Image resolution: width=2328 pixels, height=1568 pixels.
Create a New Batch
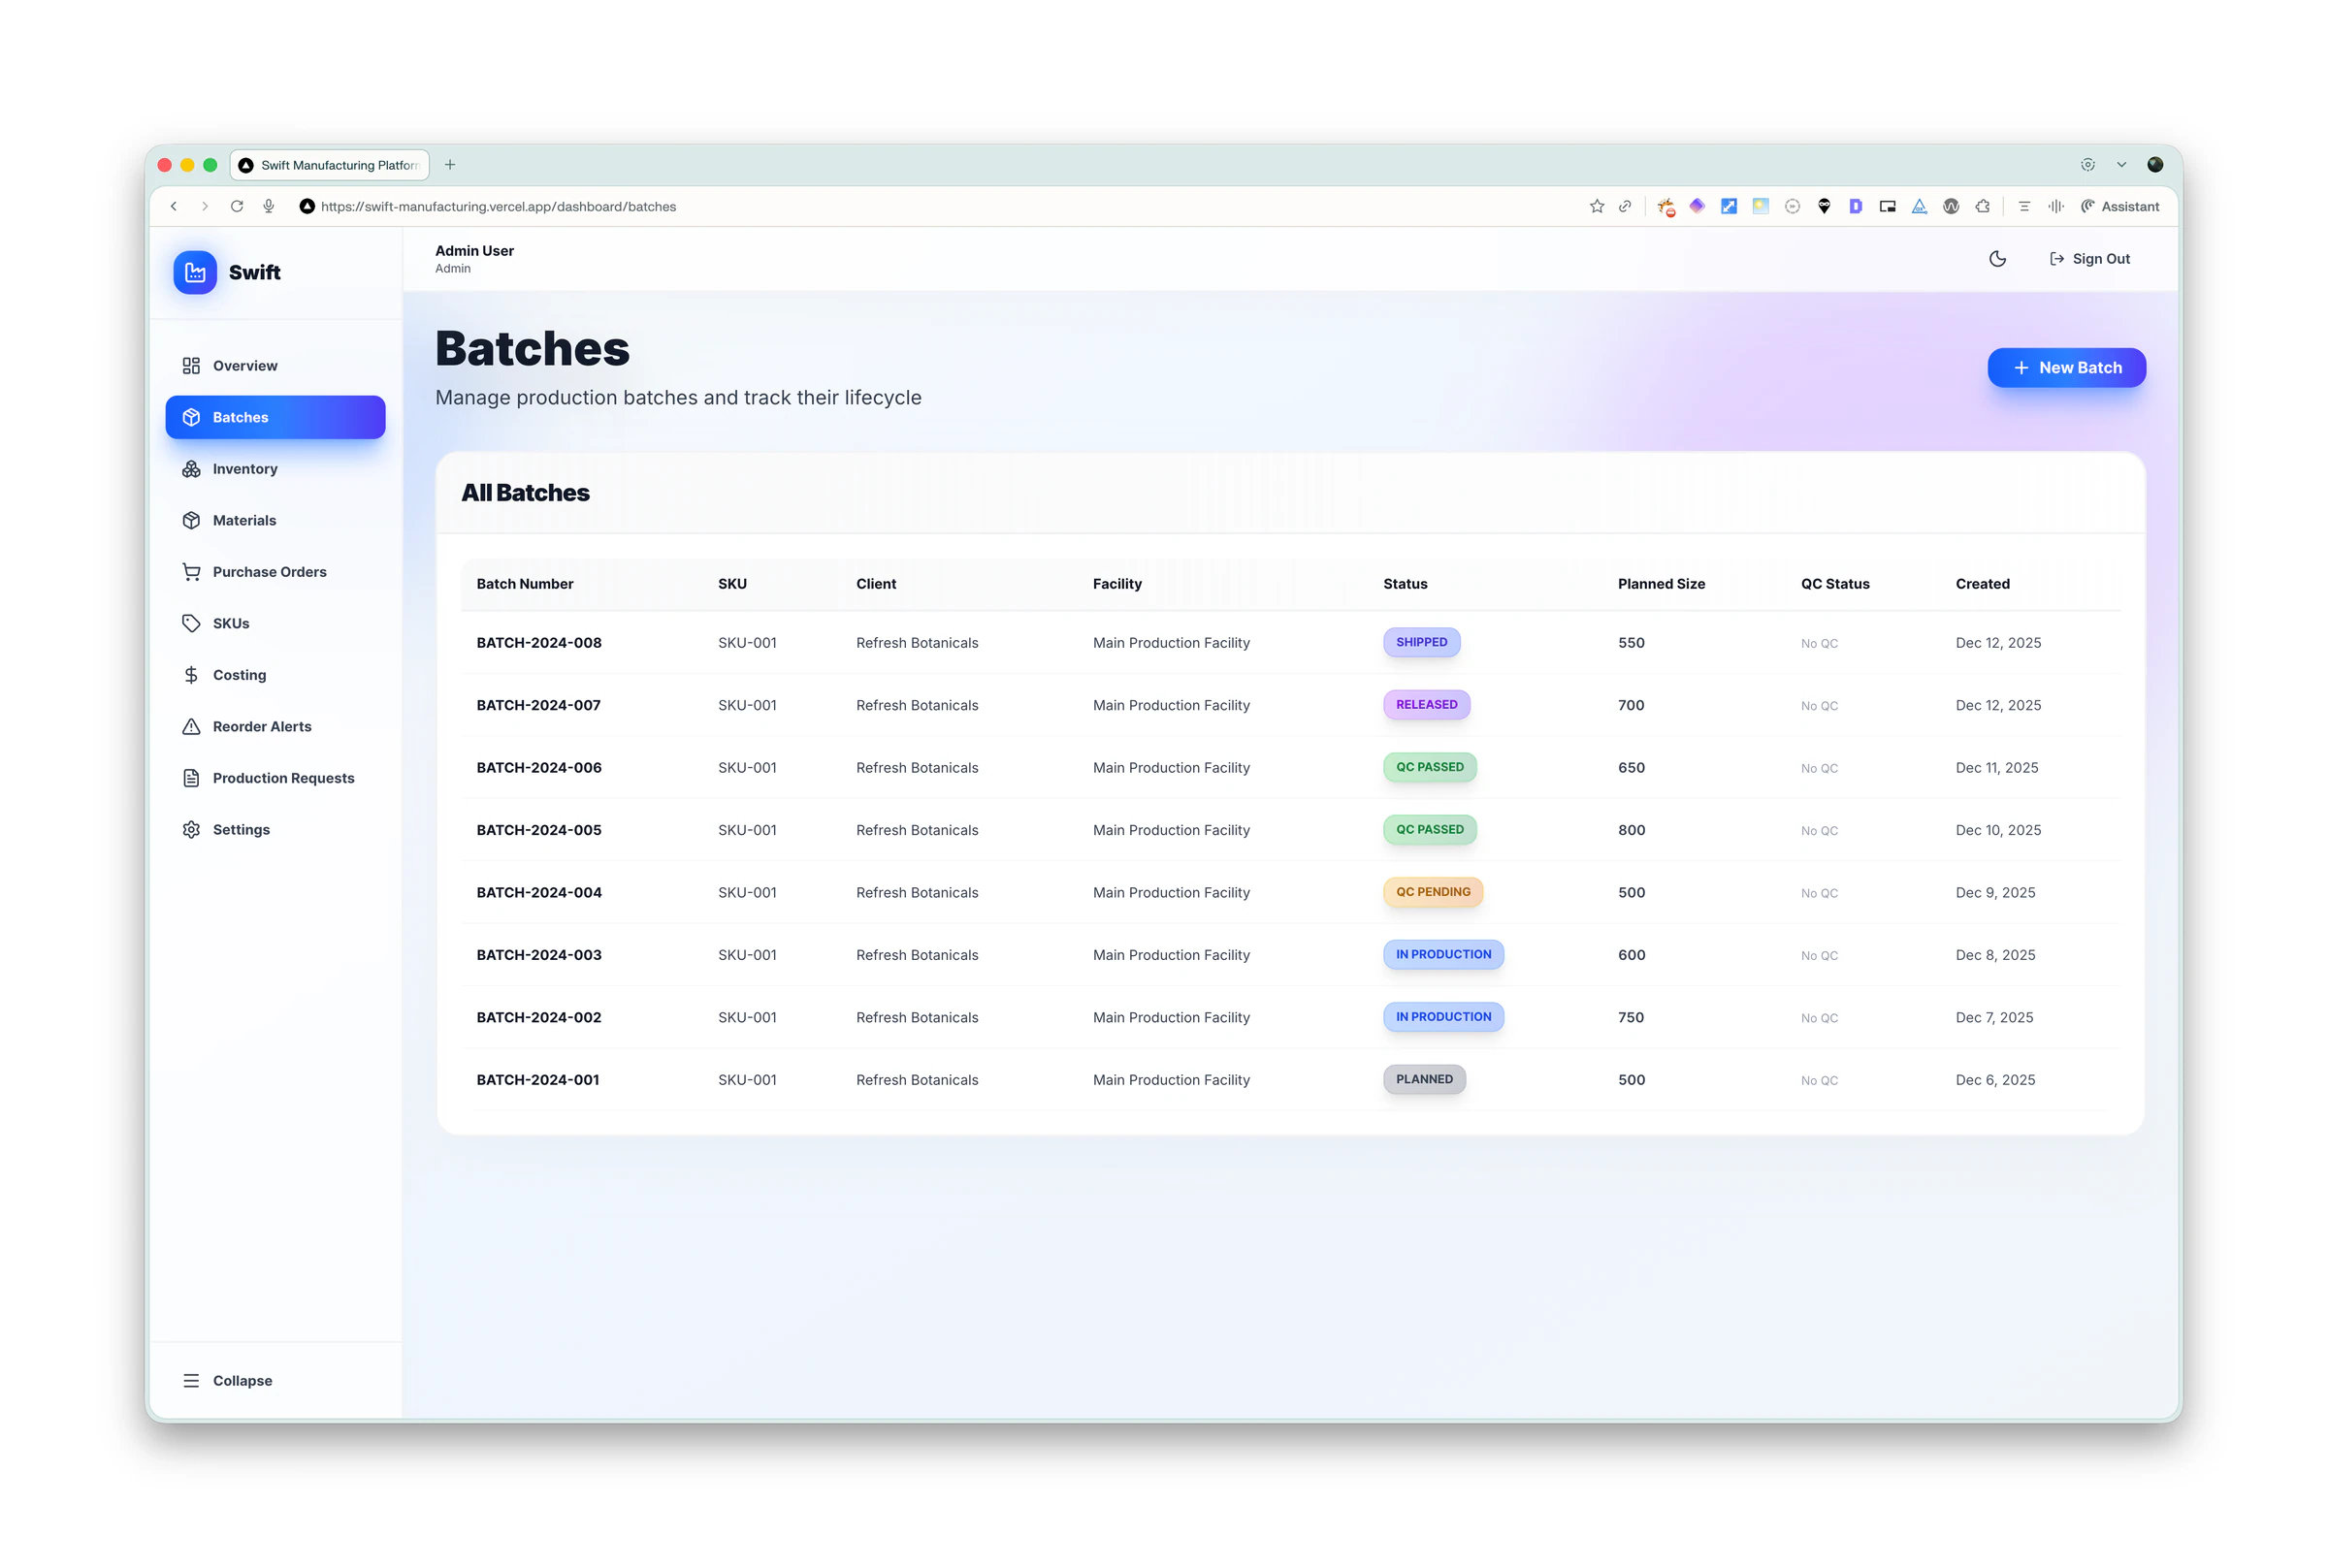point(2066,367)
